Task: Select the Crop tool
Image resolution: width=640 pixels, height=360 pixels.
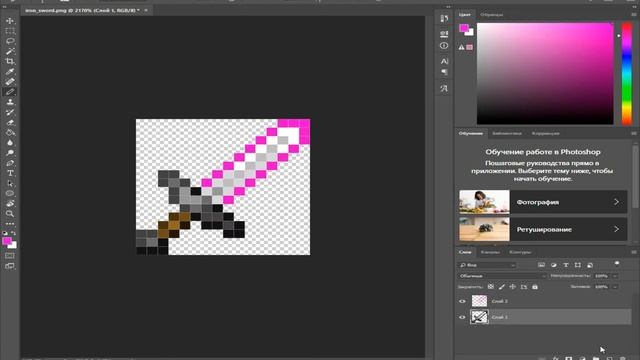Action: pos(10,62)
